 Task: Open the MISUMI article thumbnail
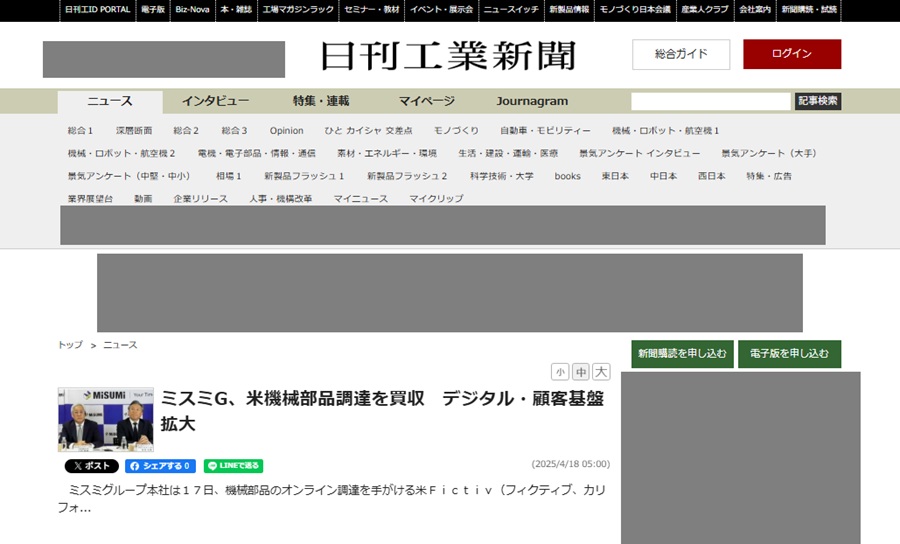[x=106, y=419]
